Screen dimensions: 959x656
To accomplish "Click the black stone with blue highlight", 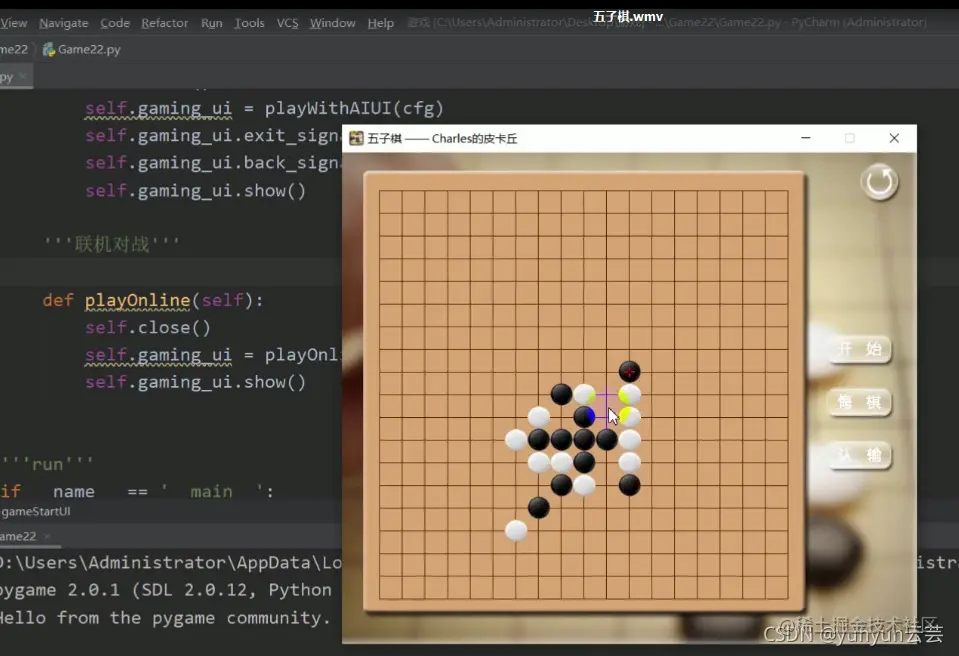I will pos(584,416).
